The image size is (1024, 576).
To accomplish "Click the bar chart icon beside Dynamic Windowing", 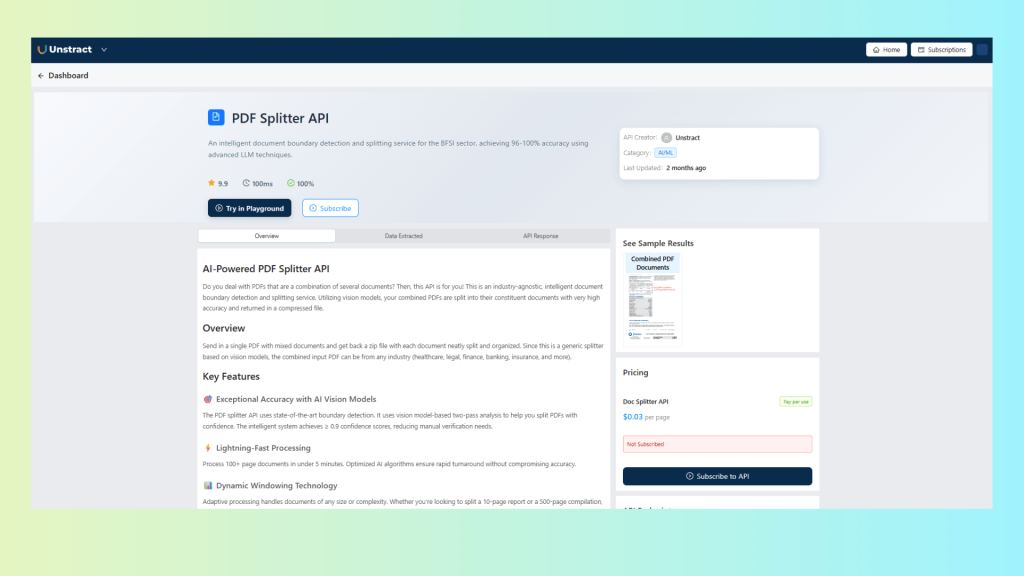I will (x=207, y=485).
